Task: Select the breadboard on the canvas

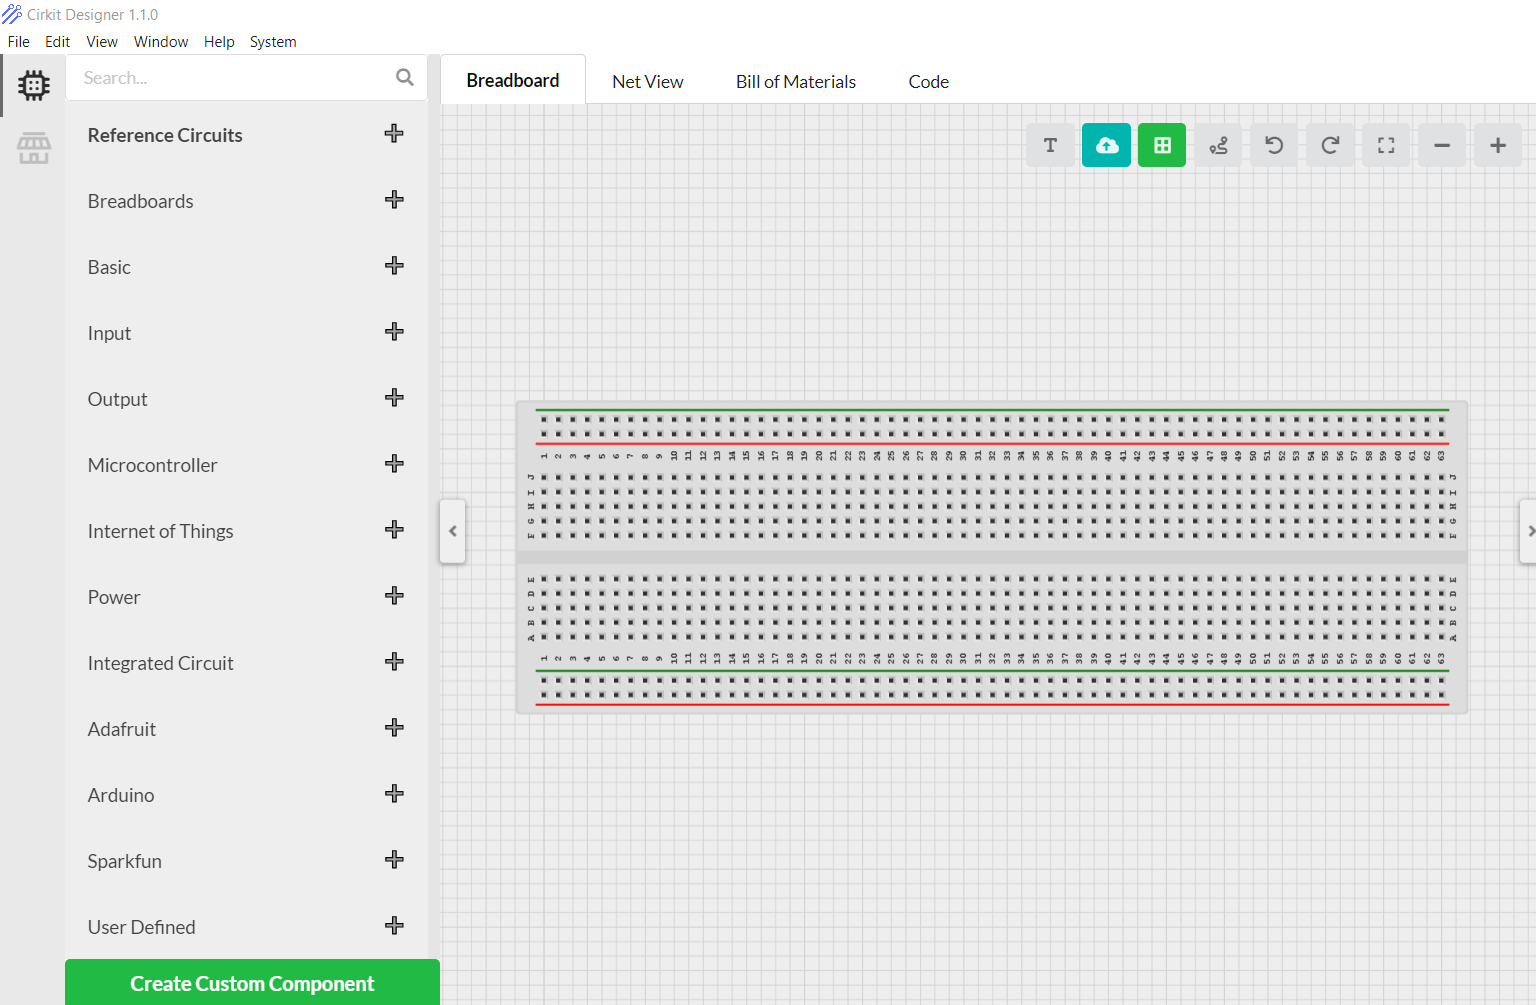Action: tap(992, 557)
